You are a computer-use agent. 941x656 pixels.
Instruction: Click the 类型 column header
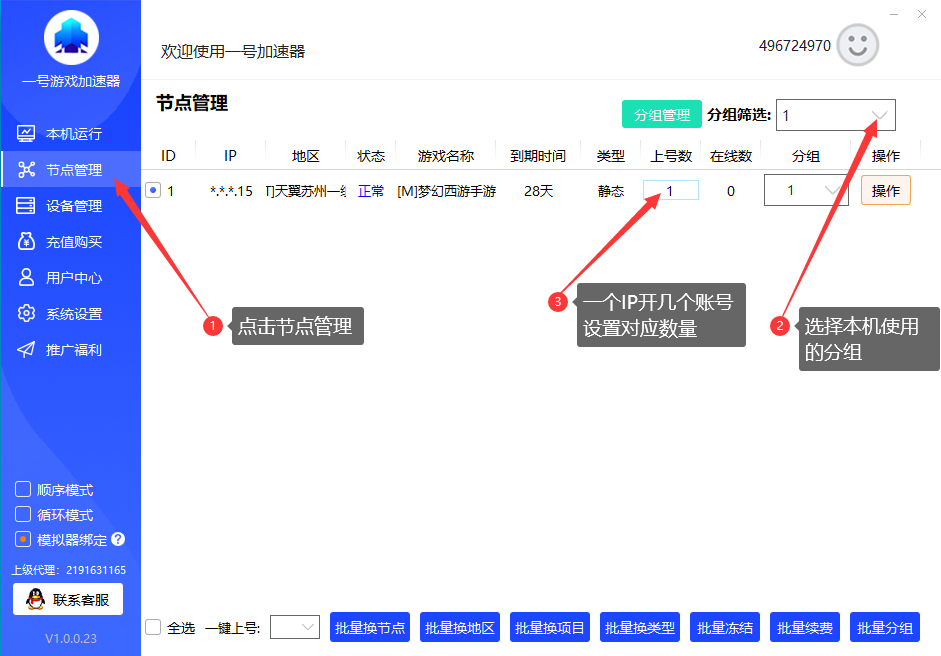coord(611,156)
